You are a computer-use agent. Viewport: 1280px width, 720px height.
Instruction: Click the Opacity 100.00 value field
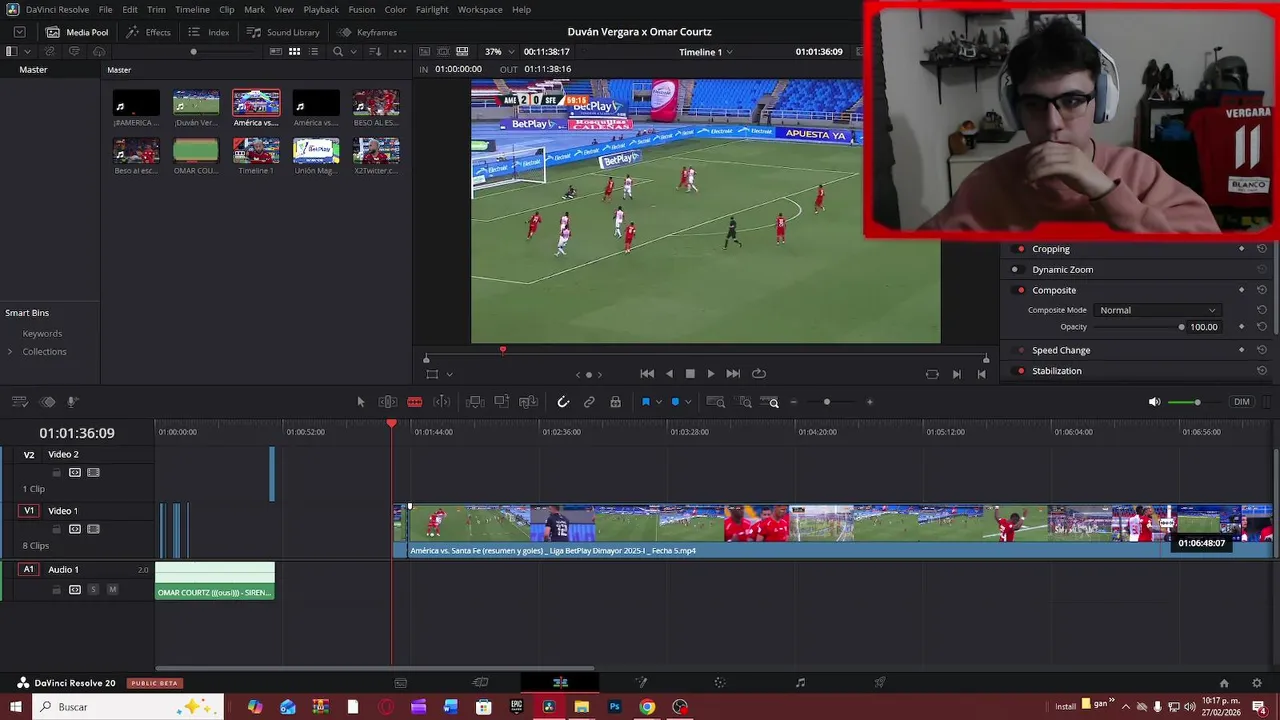tap(1204, 327)
